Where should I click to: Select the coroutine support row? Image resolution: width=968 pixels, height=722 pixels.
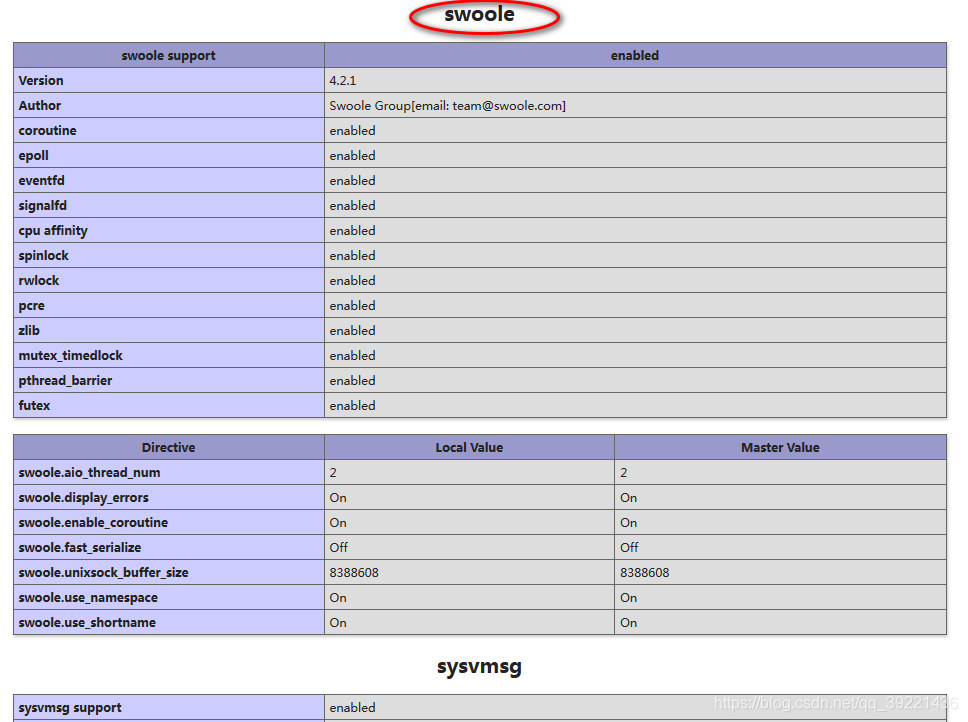(x=47, y=130)
